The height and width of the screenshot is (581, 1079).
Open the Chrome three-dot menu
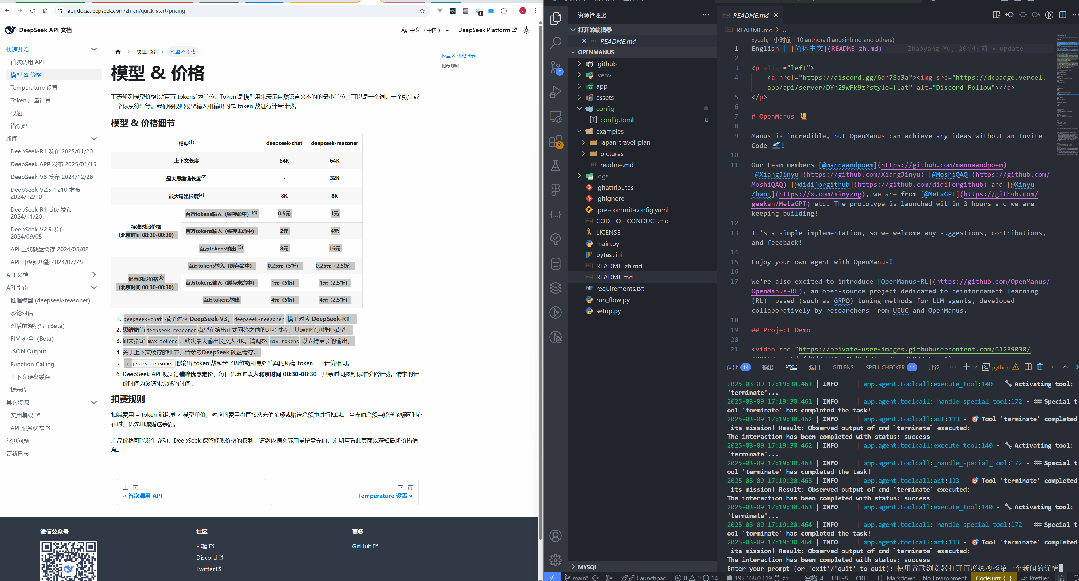pos(535,11)
